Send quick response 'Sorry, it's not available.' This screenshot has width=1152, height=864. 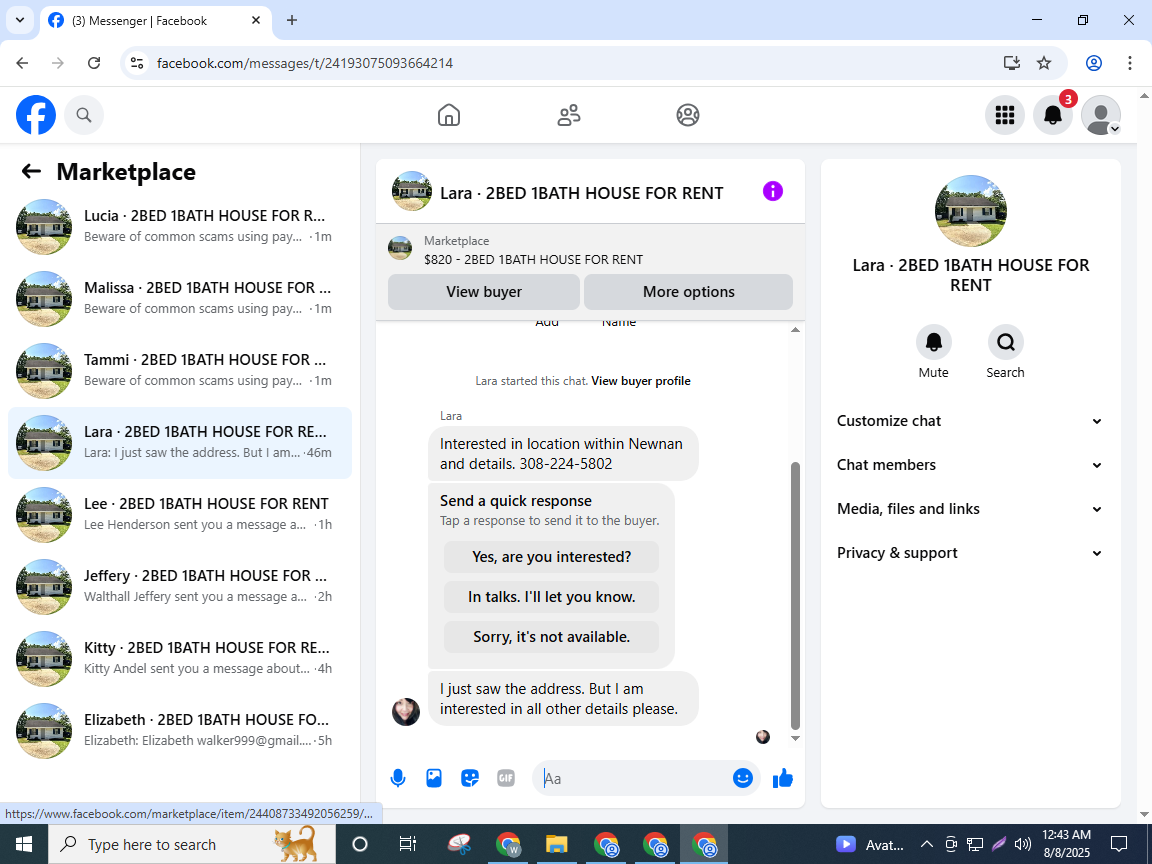point(551,637)
